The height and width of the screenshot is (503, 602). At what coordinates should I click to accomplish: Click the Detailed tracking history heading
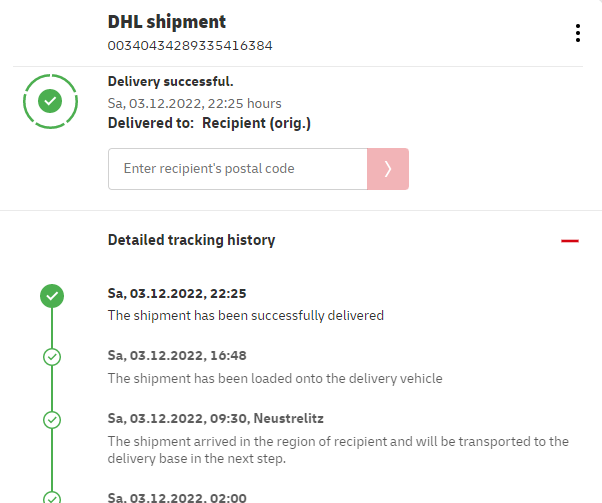tap(191, 240)
